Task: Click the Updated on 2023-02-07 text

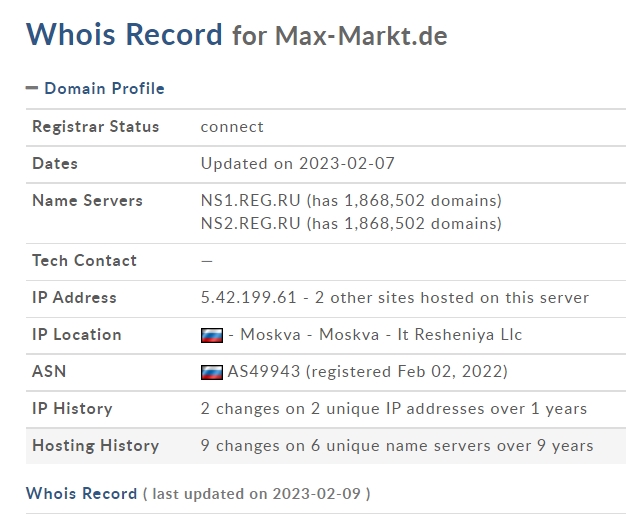Action: tap(297, 164)
